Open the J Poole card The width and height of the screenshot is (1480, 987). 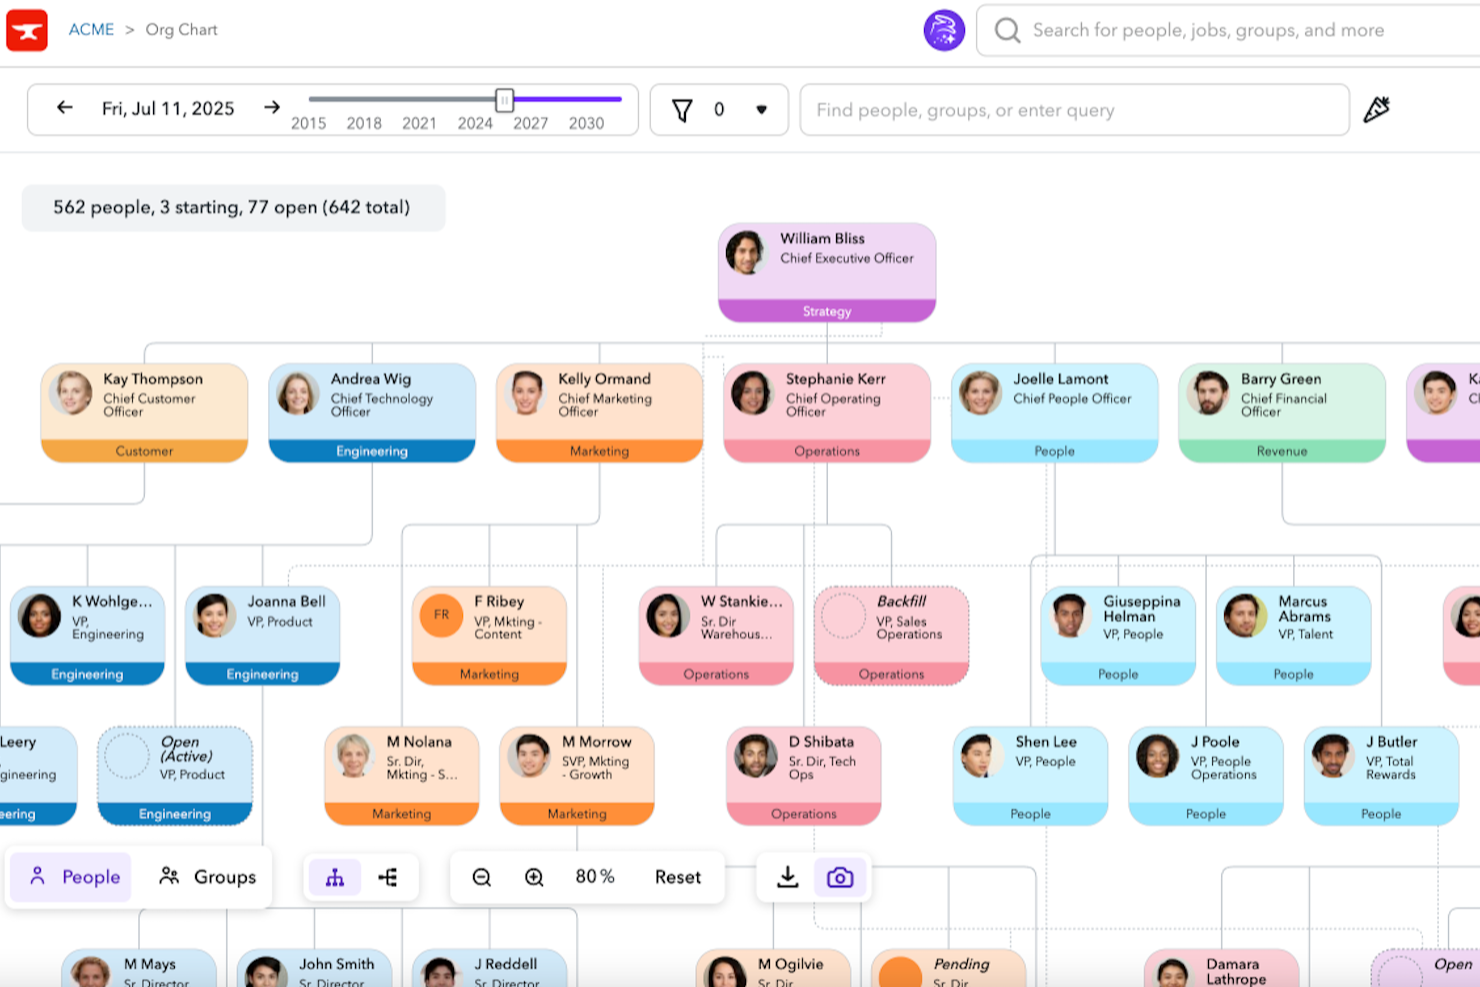pos(1206,775)
